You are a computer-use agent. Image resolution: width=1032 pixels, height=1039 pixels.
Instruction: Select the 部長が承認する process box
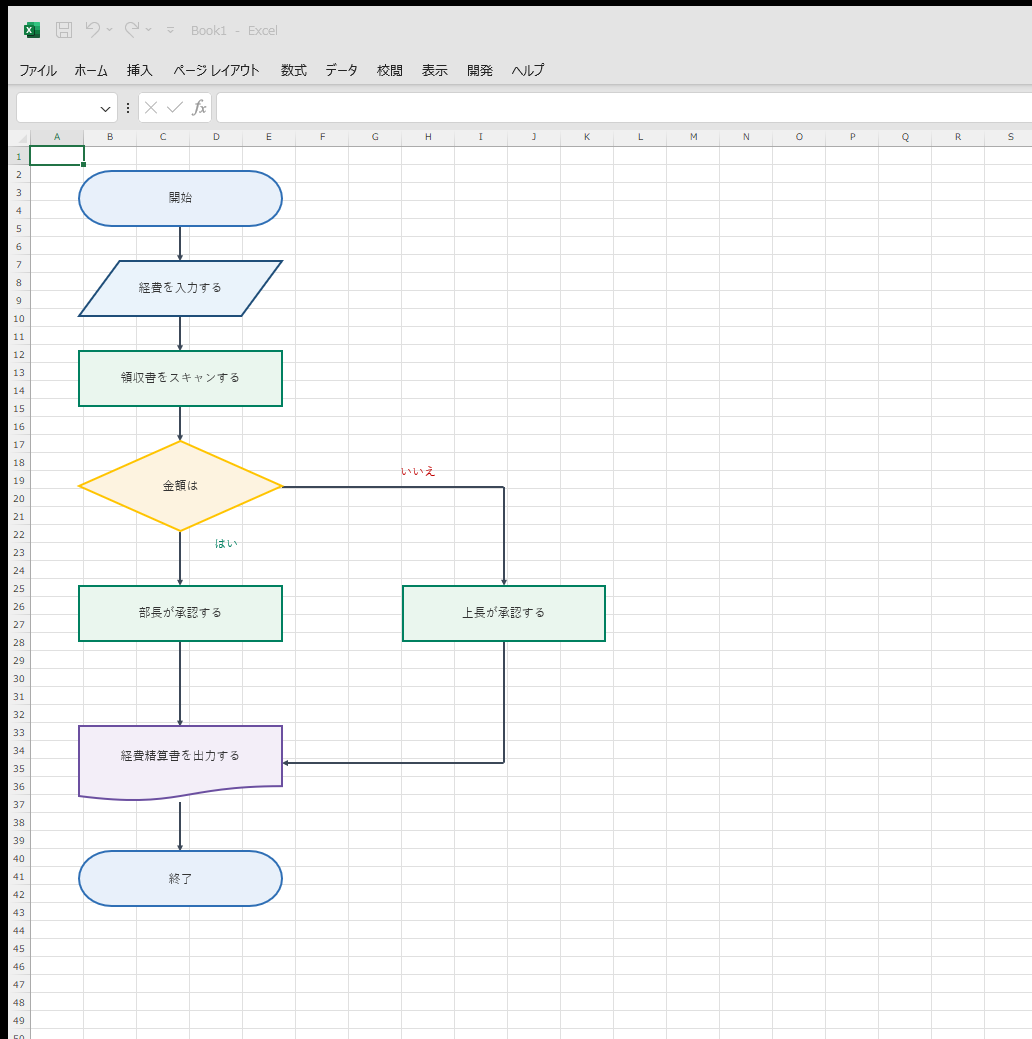pos(180,614)
